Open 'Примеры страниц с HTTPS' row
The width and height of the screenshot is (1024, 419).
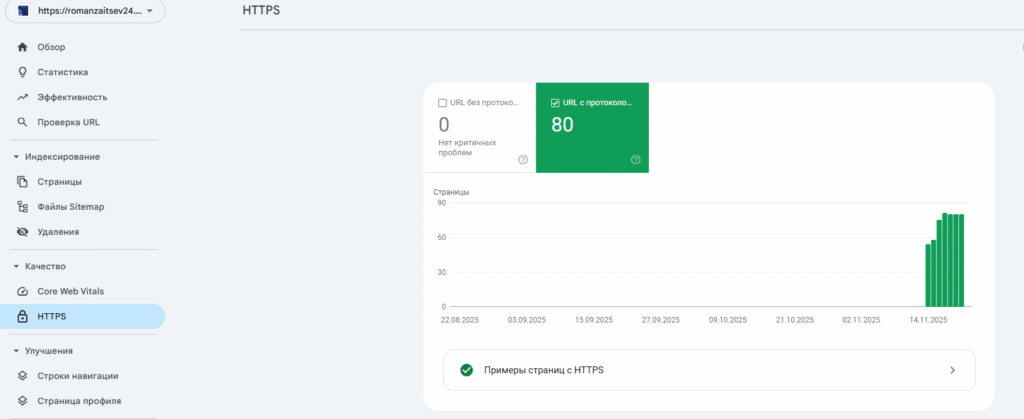click(x=708, y=370)
